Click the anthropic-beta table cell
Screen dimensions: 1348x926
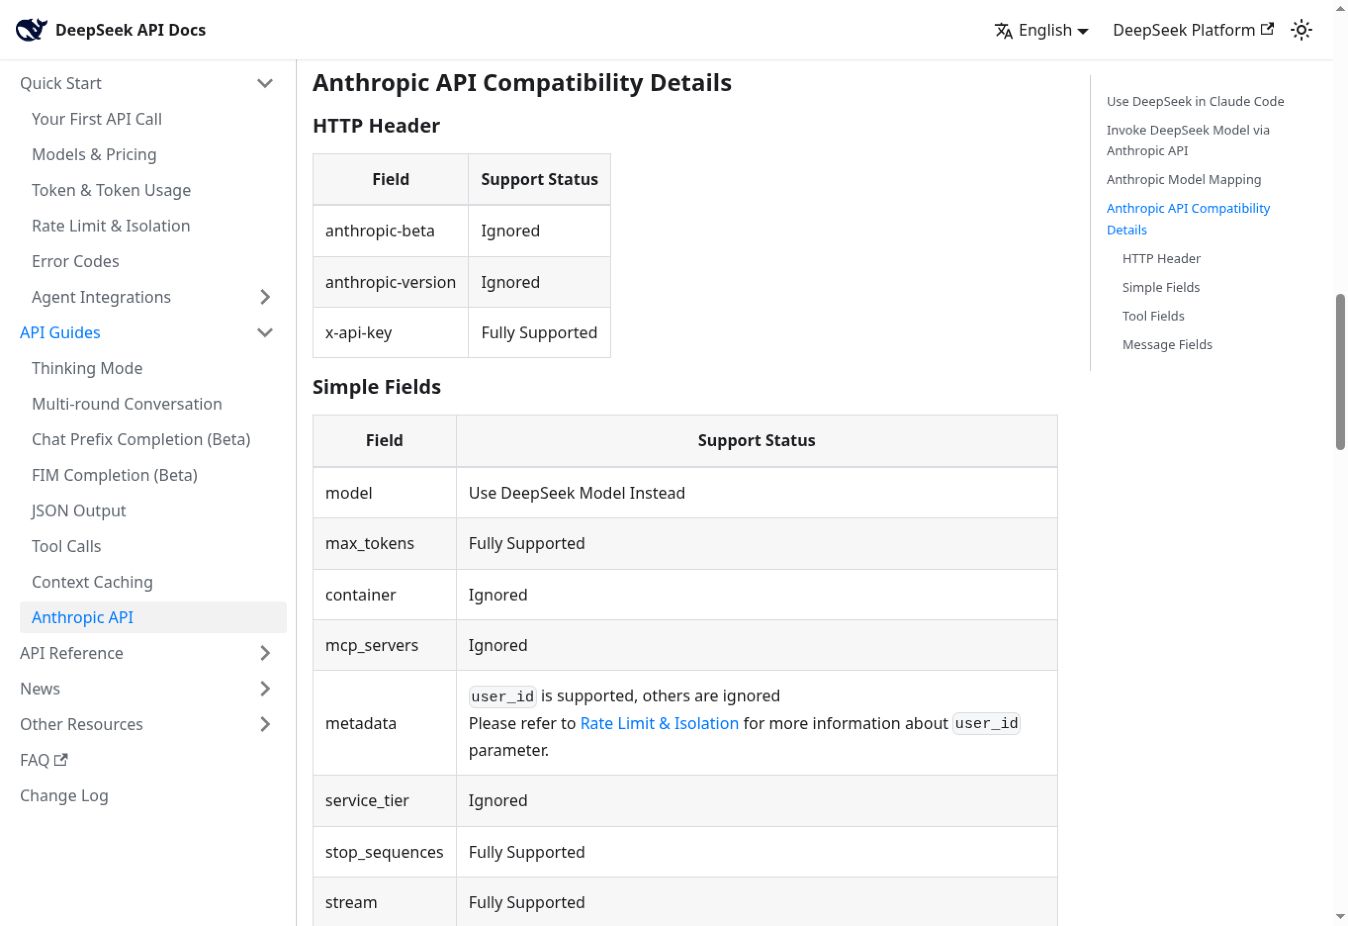coord(391,231)
